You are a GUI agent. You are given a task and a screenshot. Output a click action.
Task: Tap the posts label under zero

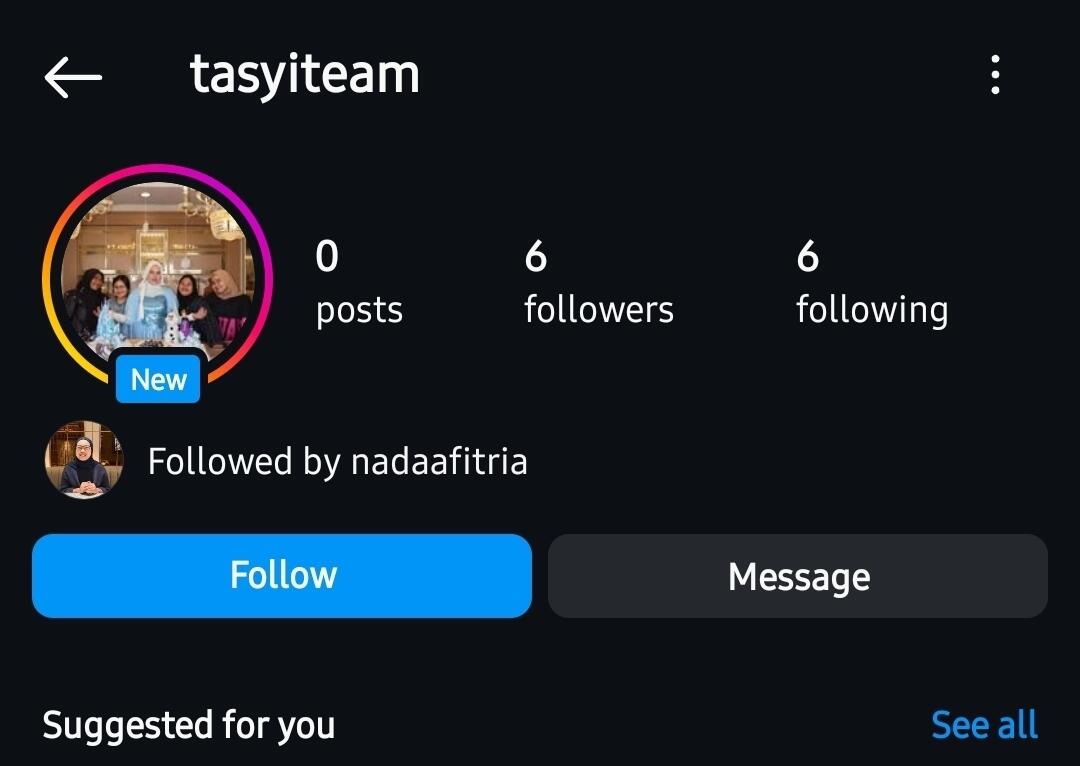pos(359,311)
